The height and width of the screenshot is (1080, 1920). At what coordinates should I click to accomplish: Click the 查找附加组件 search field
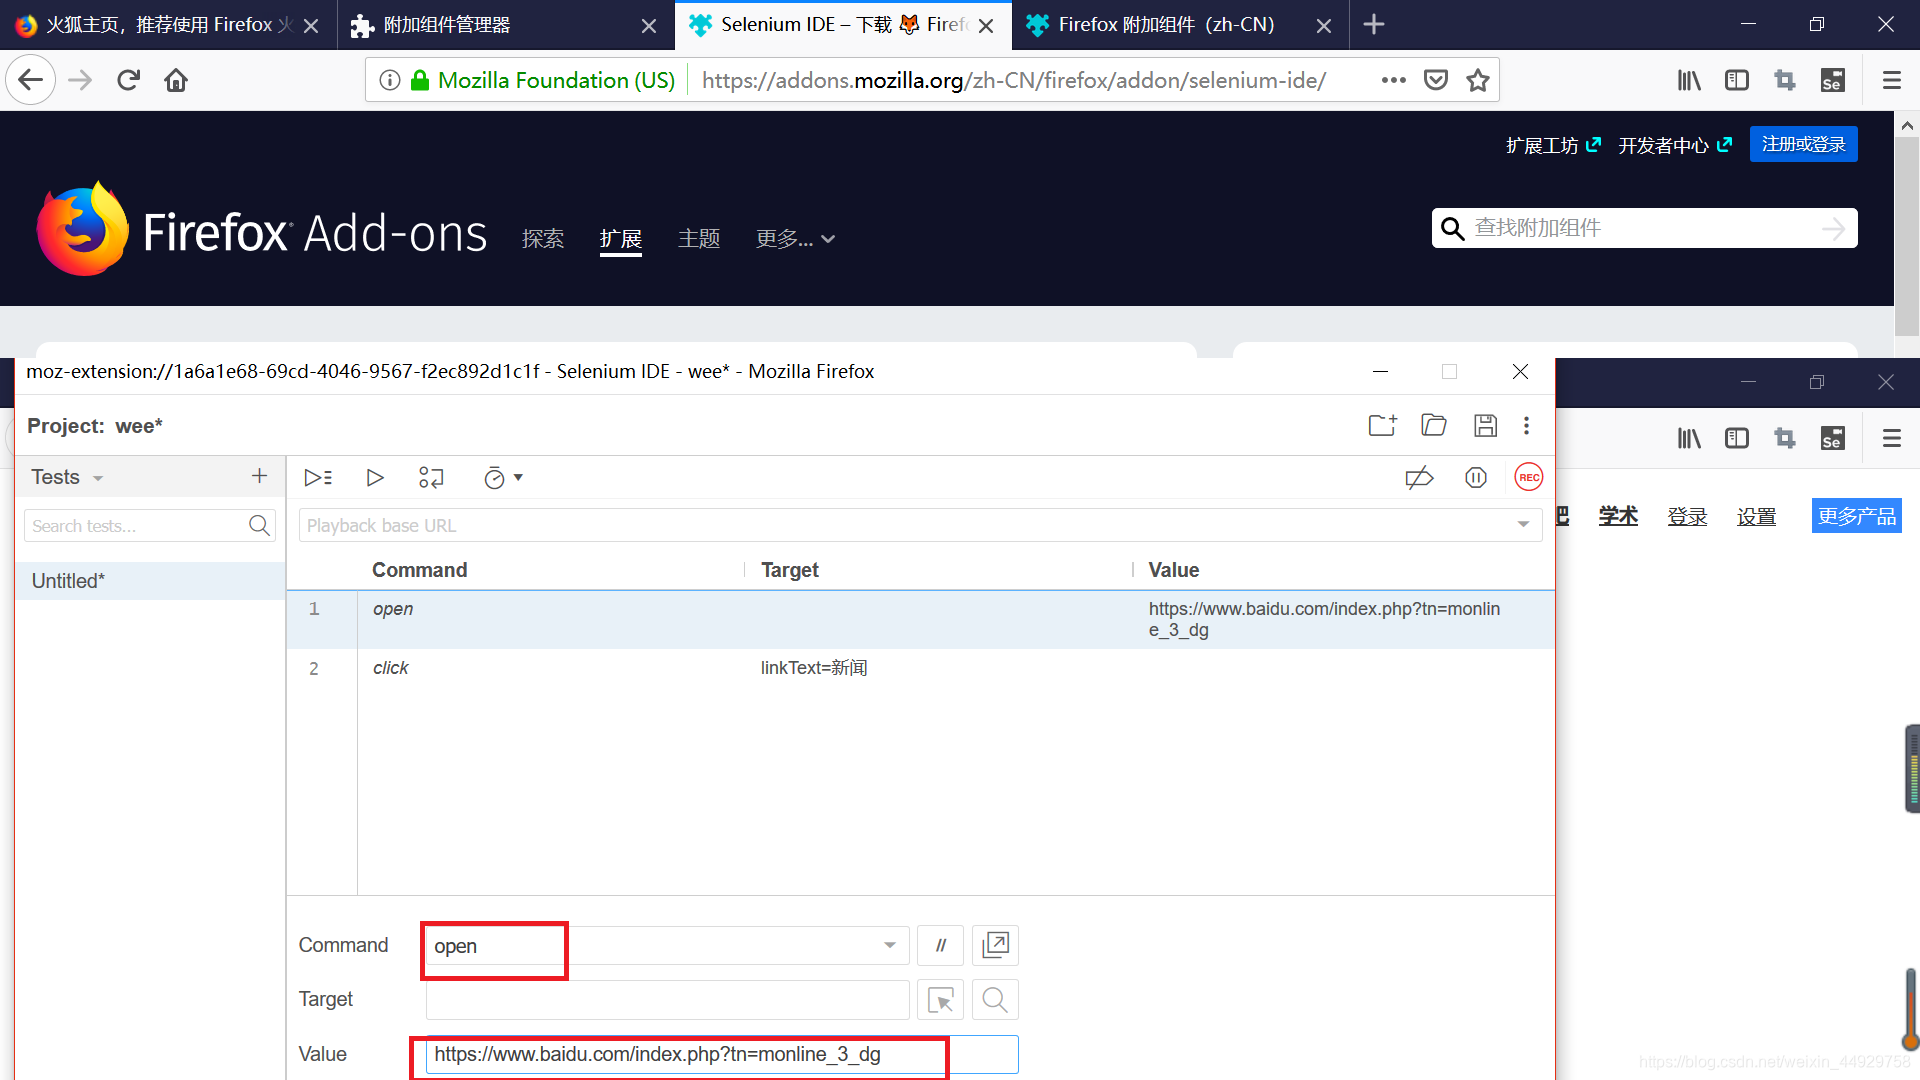point(1645,228)
